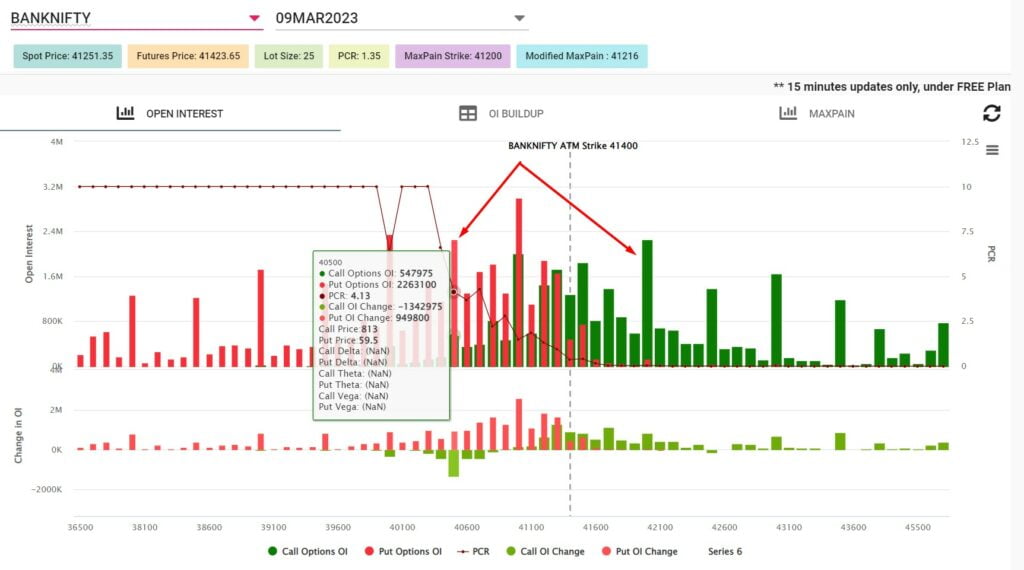The image size is (1024, 570).
Task: Toggle Series 6 in the legend
Action: point(725,551)
